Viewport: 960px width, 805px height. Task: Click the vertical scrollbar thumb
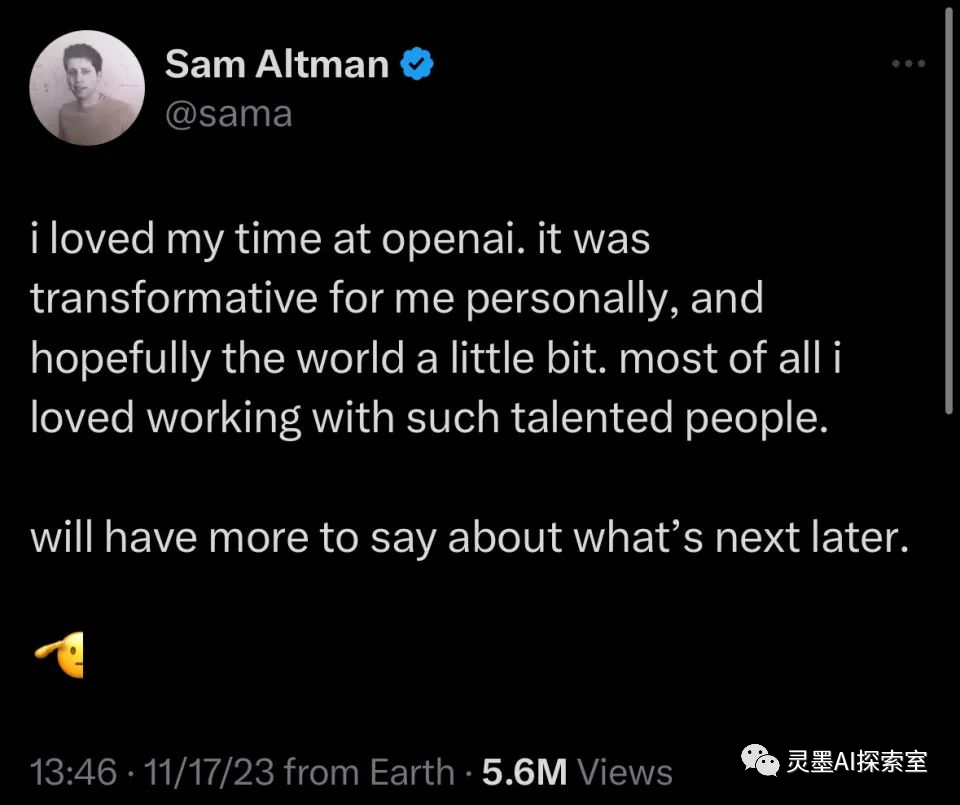coord(947,210)
